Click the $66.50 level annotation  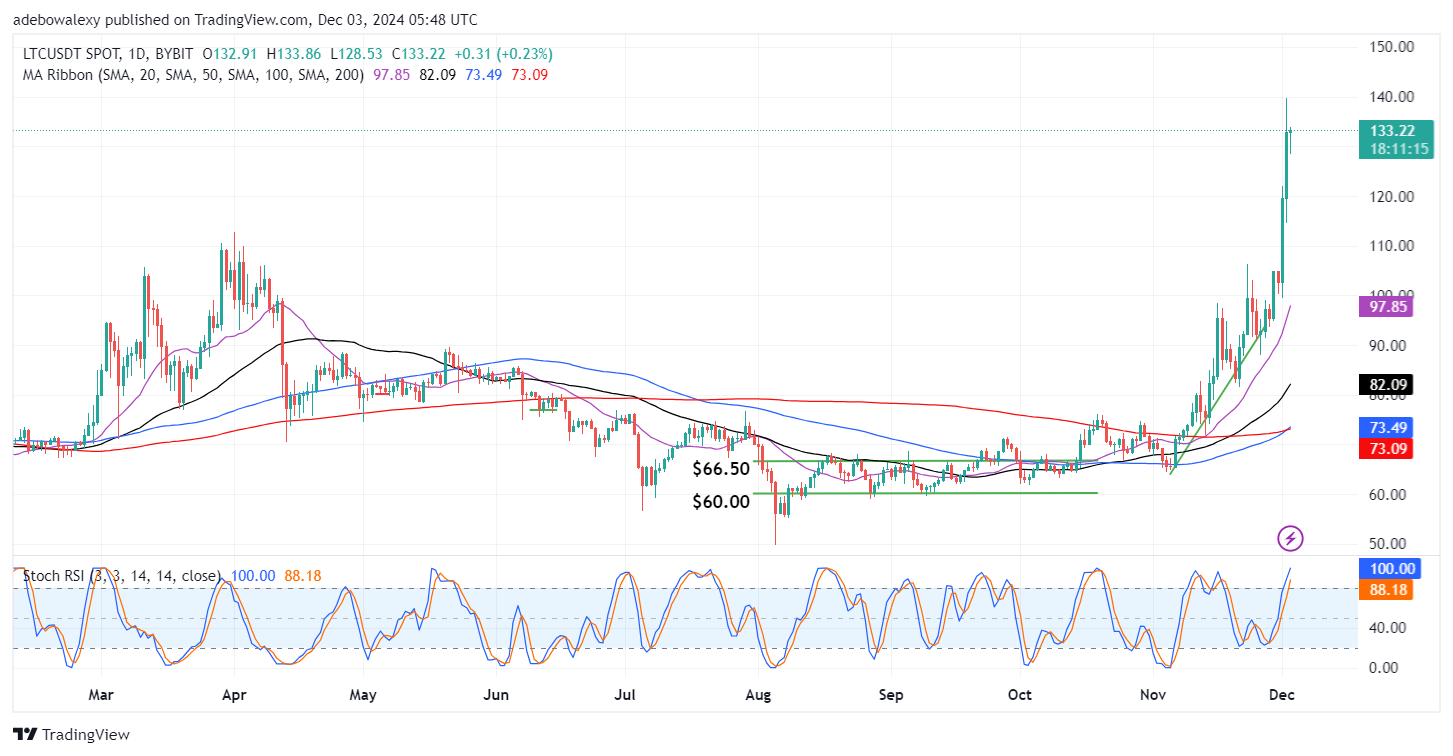pos(721,469)
